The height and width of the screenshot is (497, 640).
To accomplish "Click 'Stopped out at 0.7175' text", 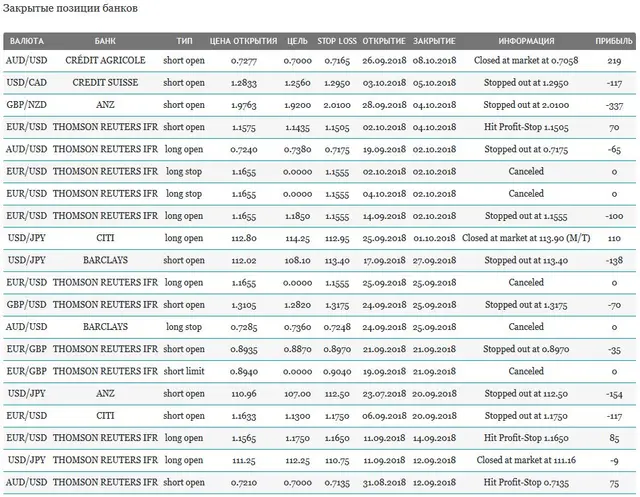I will [526, 149].
